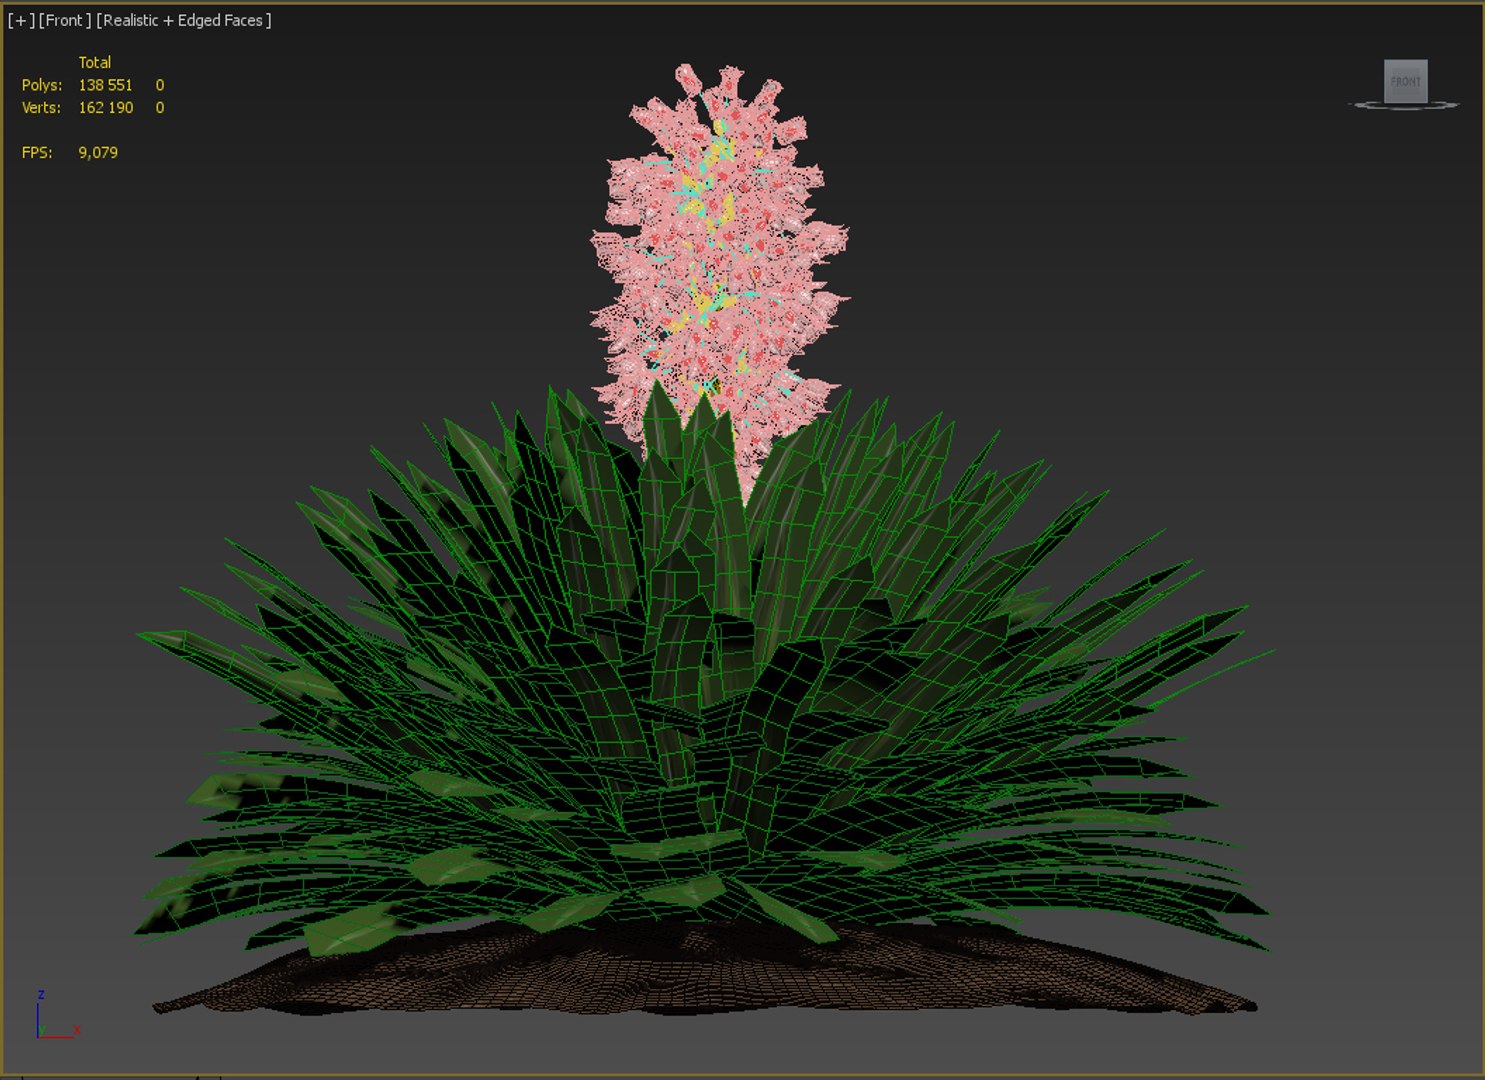The height and width of the screenshot is (1080, 1485).
Task: Click the compass ring beneath the ViewCube
Action: 1404,105
